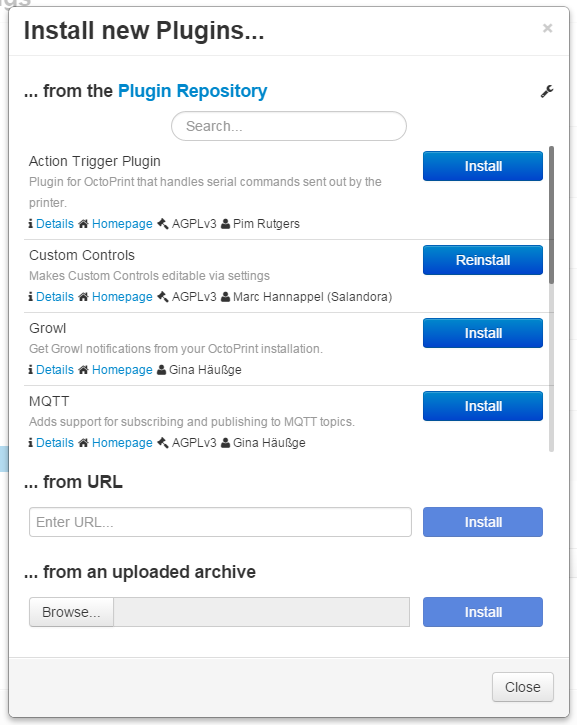
Task: Click the user icon next to Pim Rutgers
Action: pyautogui.click(x=226, y=224)
